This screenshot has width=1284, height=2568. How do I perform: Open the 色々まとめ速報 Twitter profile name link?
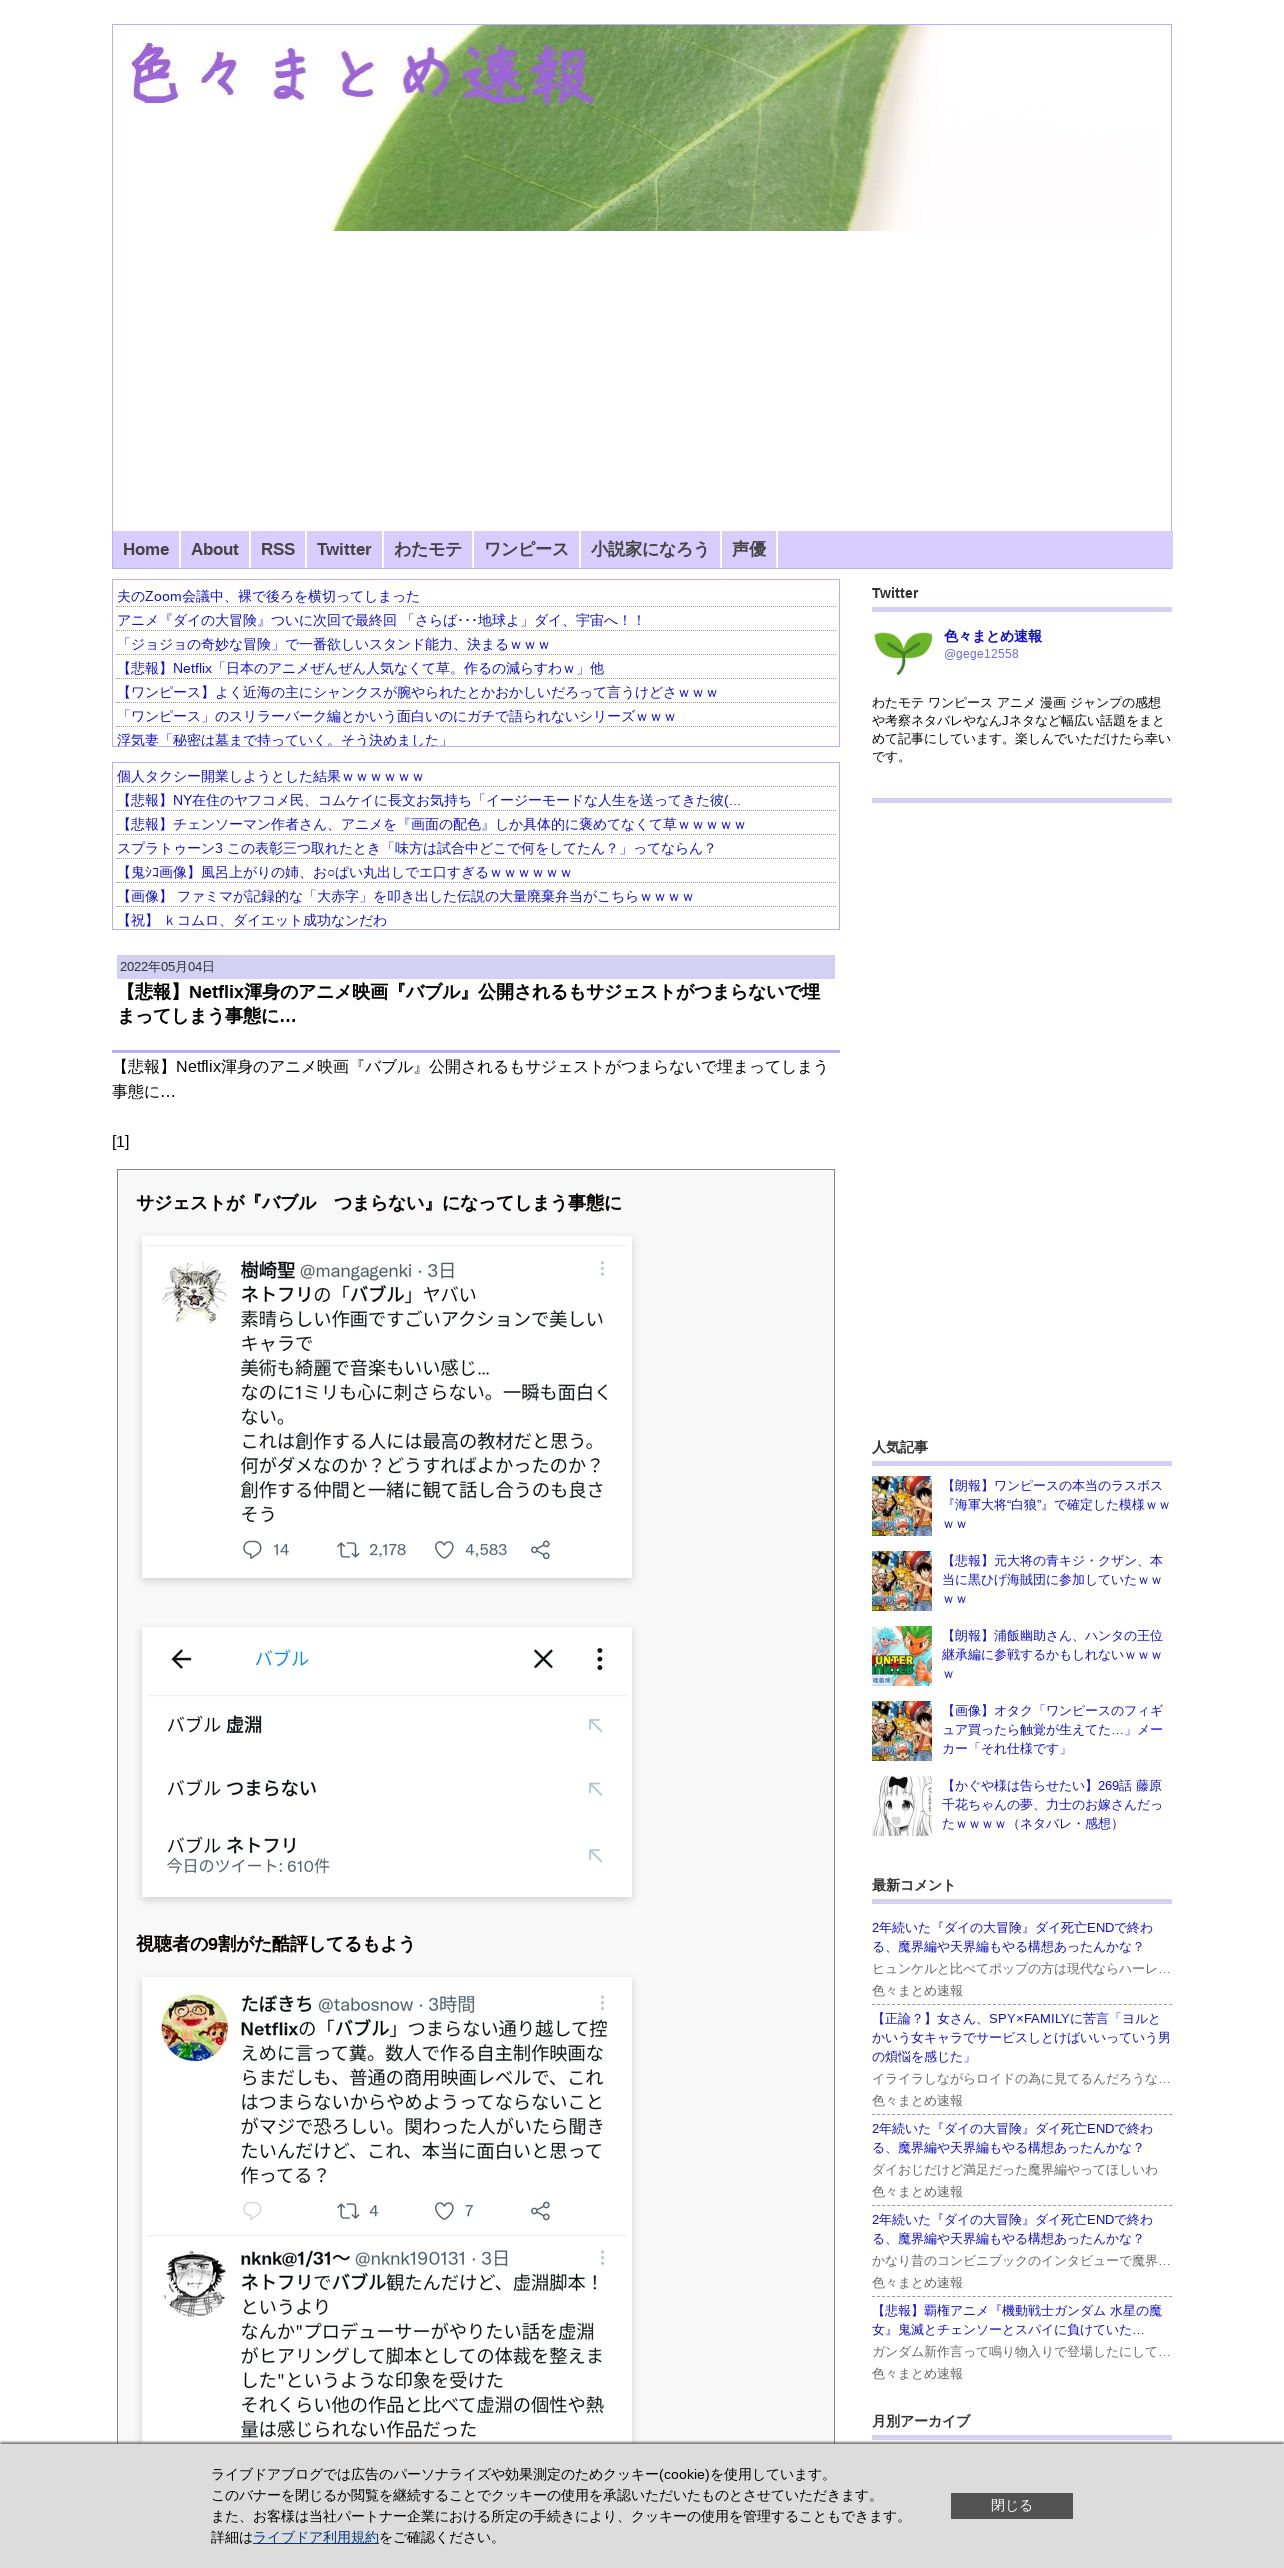tap(993, 636)
